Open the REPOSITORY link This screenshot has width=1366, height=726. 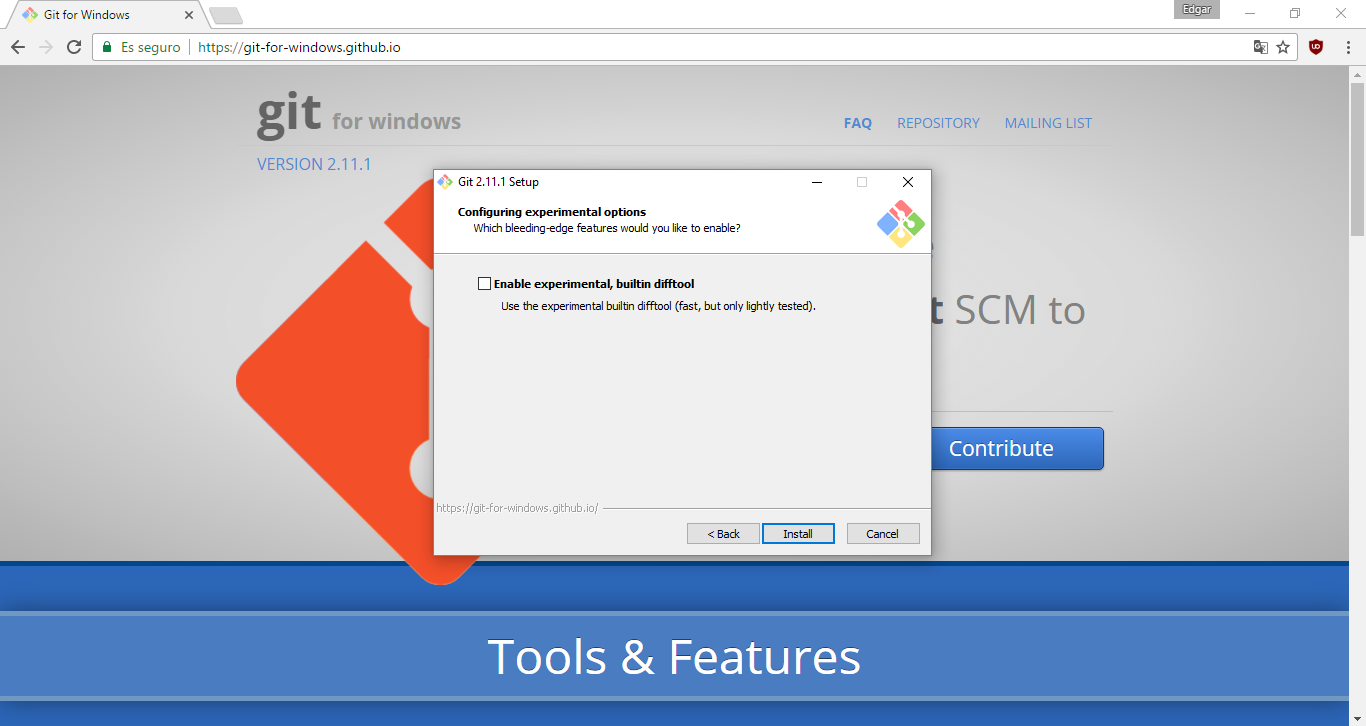938,123
